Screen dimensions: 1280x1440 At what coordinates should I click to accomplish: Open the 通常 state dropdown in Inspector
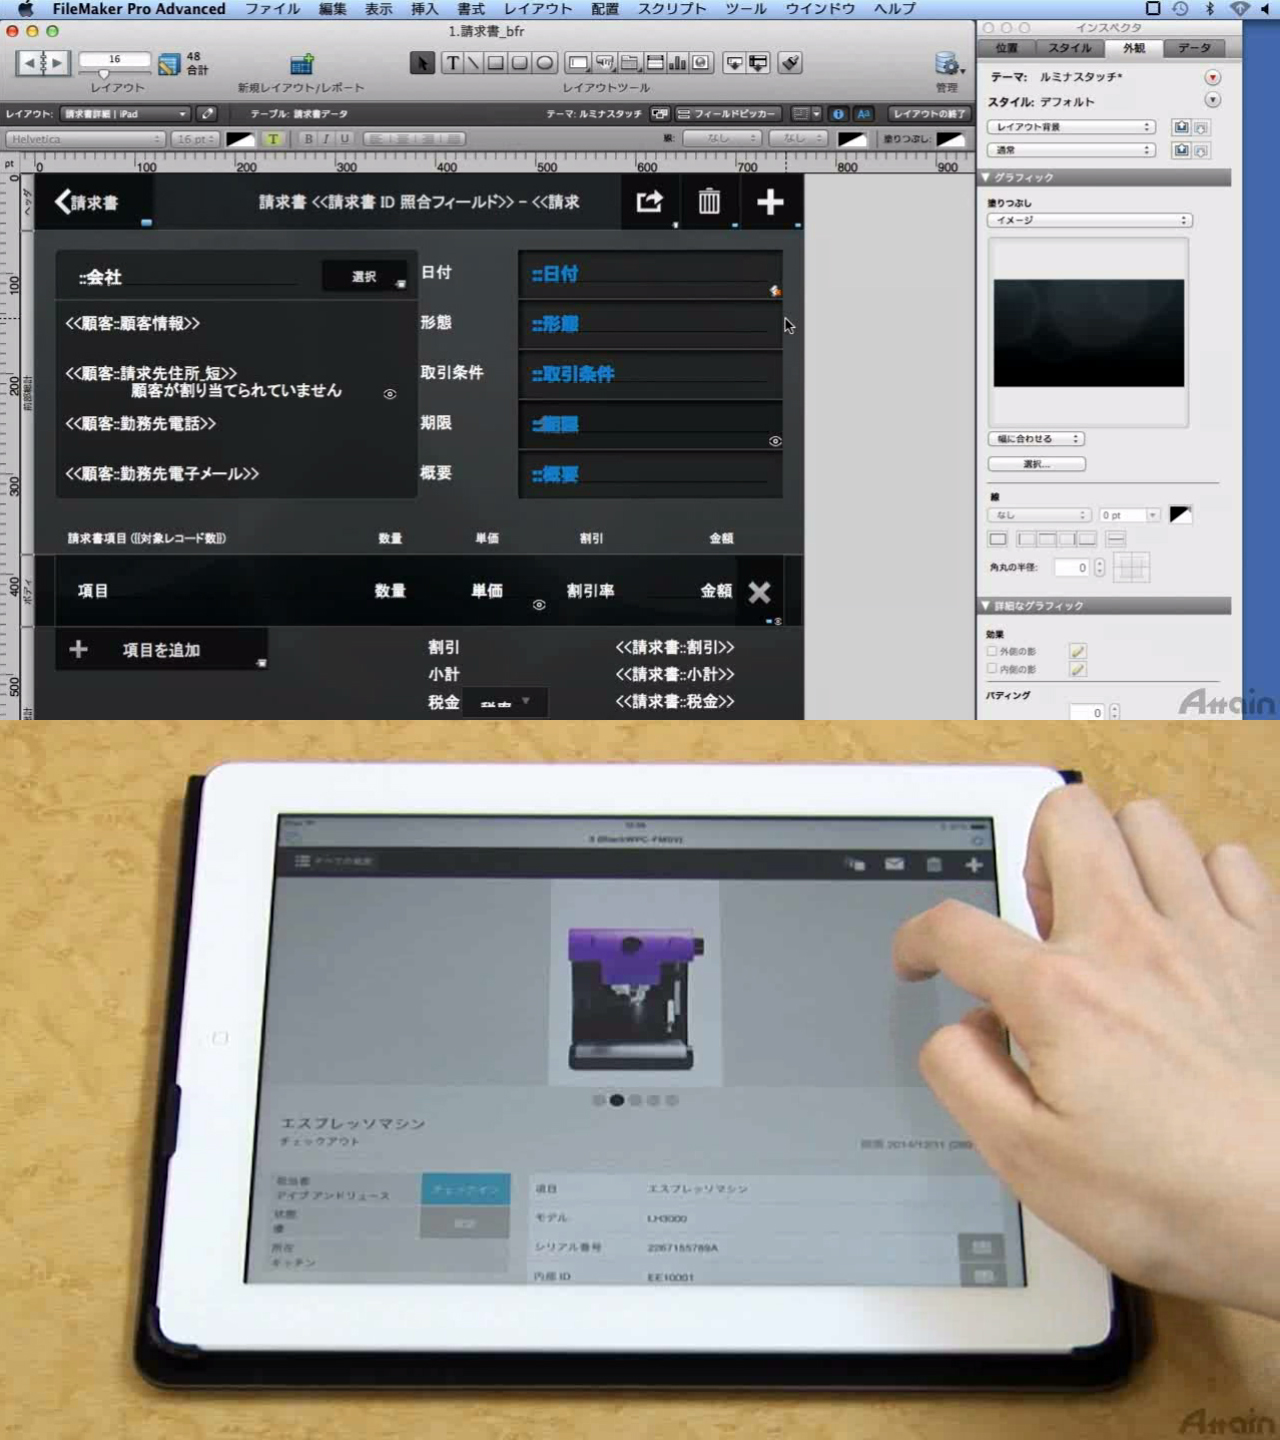pos(1071,150)
